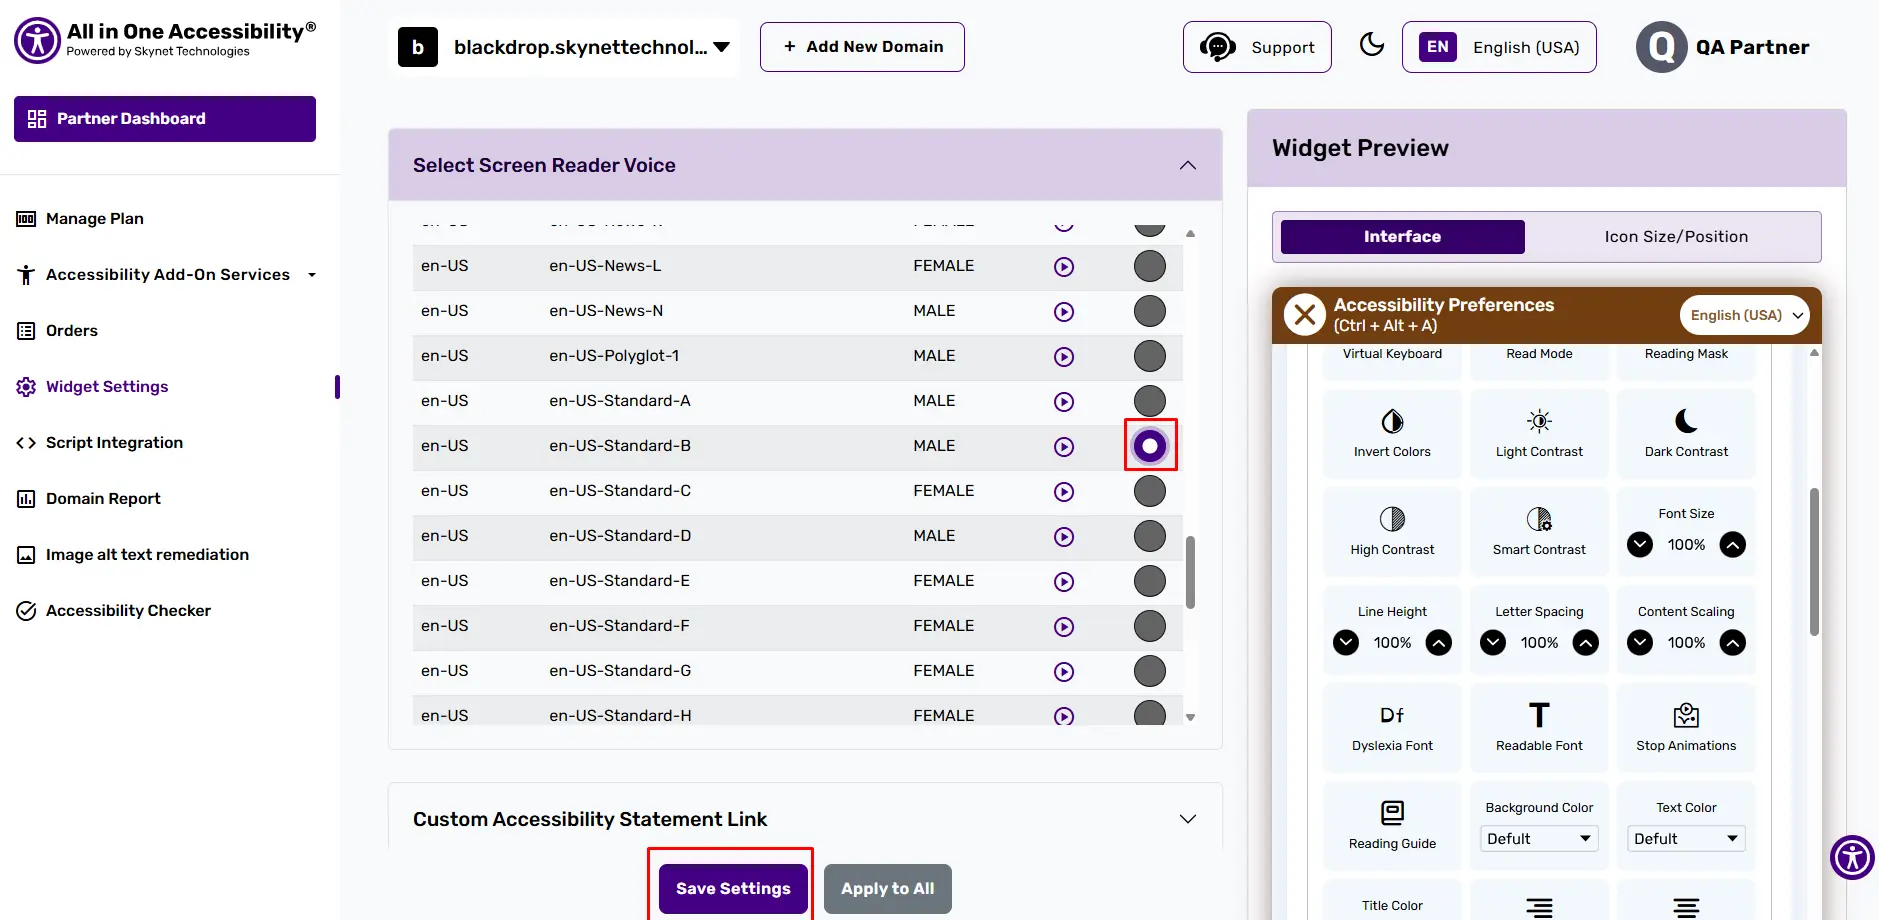
Task: Click Stop Animations tile
Action: click(x=1686, y=728)
